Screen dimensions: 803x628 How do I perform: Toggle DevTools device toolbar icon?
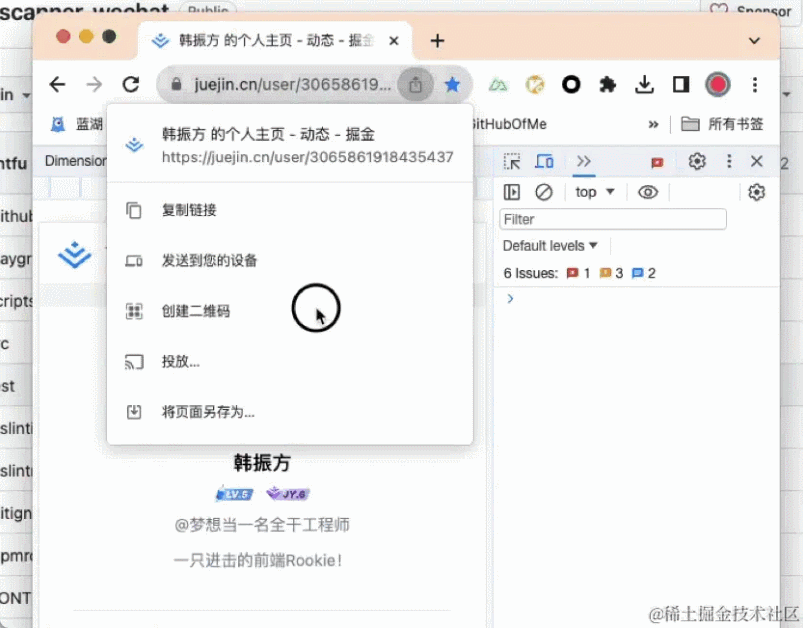click(x=544, y=162)
